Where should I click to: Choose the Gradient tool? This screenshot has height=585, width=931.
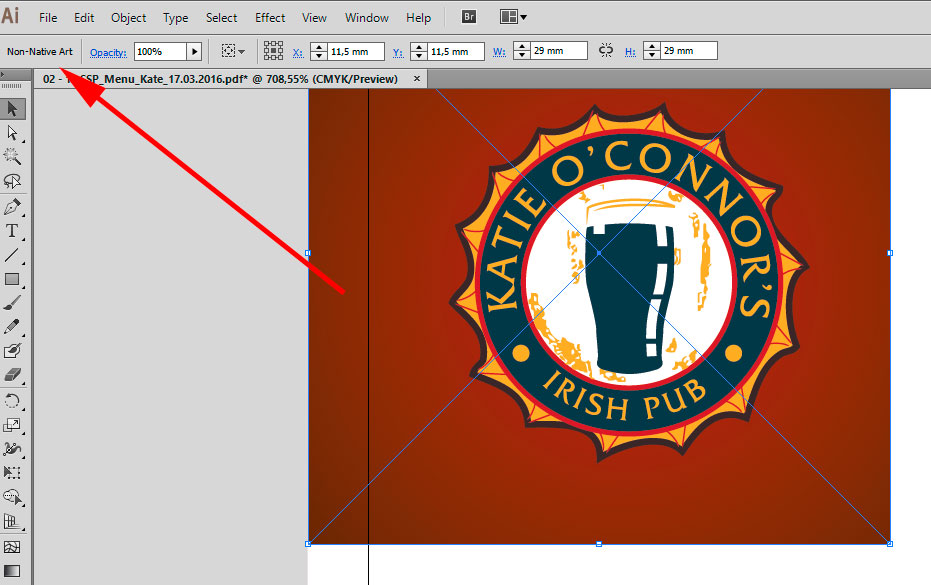12,571
